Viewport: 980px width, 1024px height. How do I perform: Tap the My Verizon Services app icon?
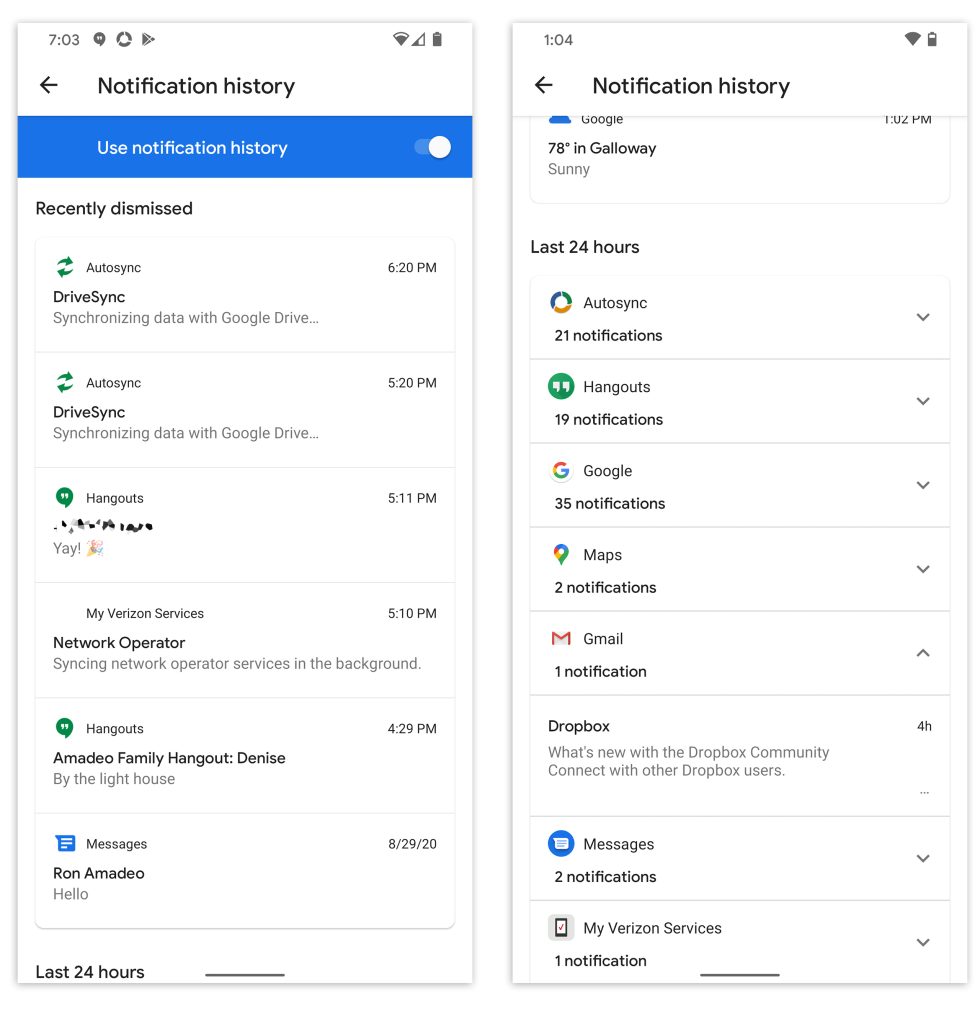pos(561,927)
